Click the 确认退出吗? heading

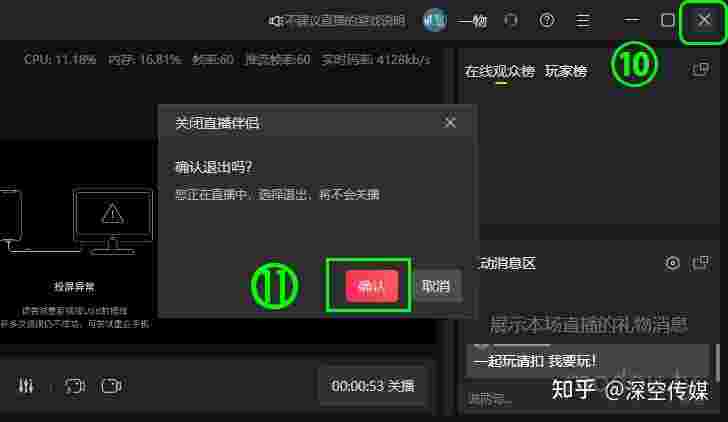[214, 167]
